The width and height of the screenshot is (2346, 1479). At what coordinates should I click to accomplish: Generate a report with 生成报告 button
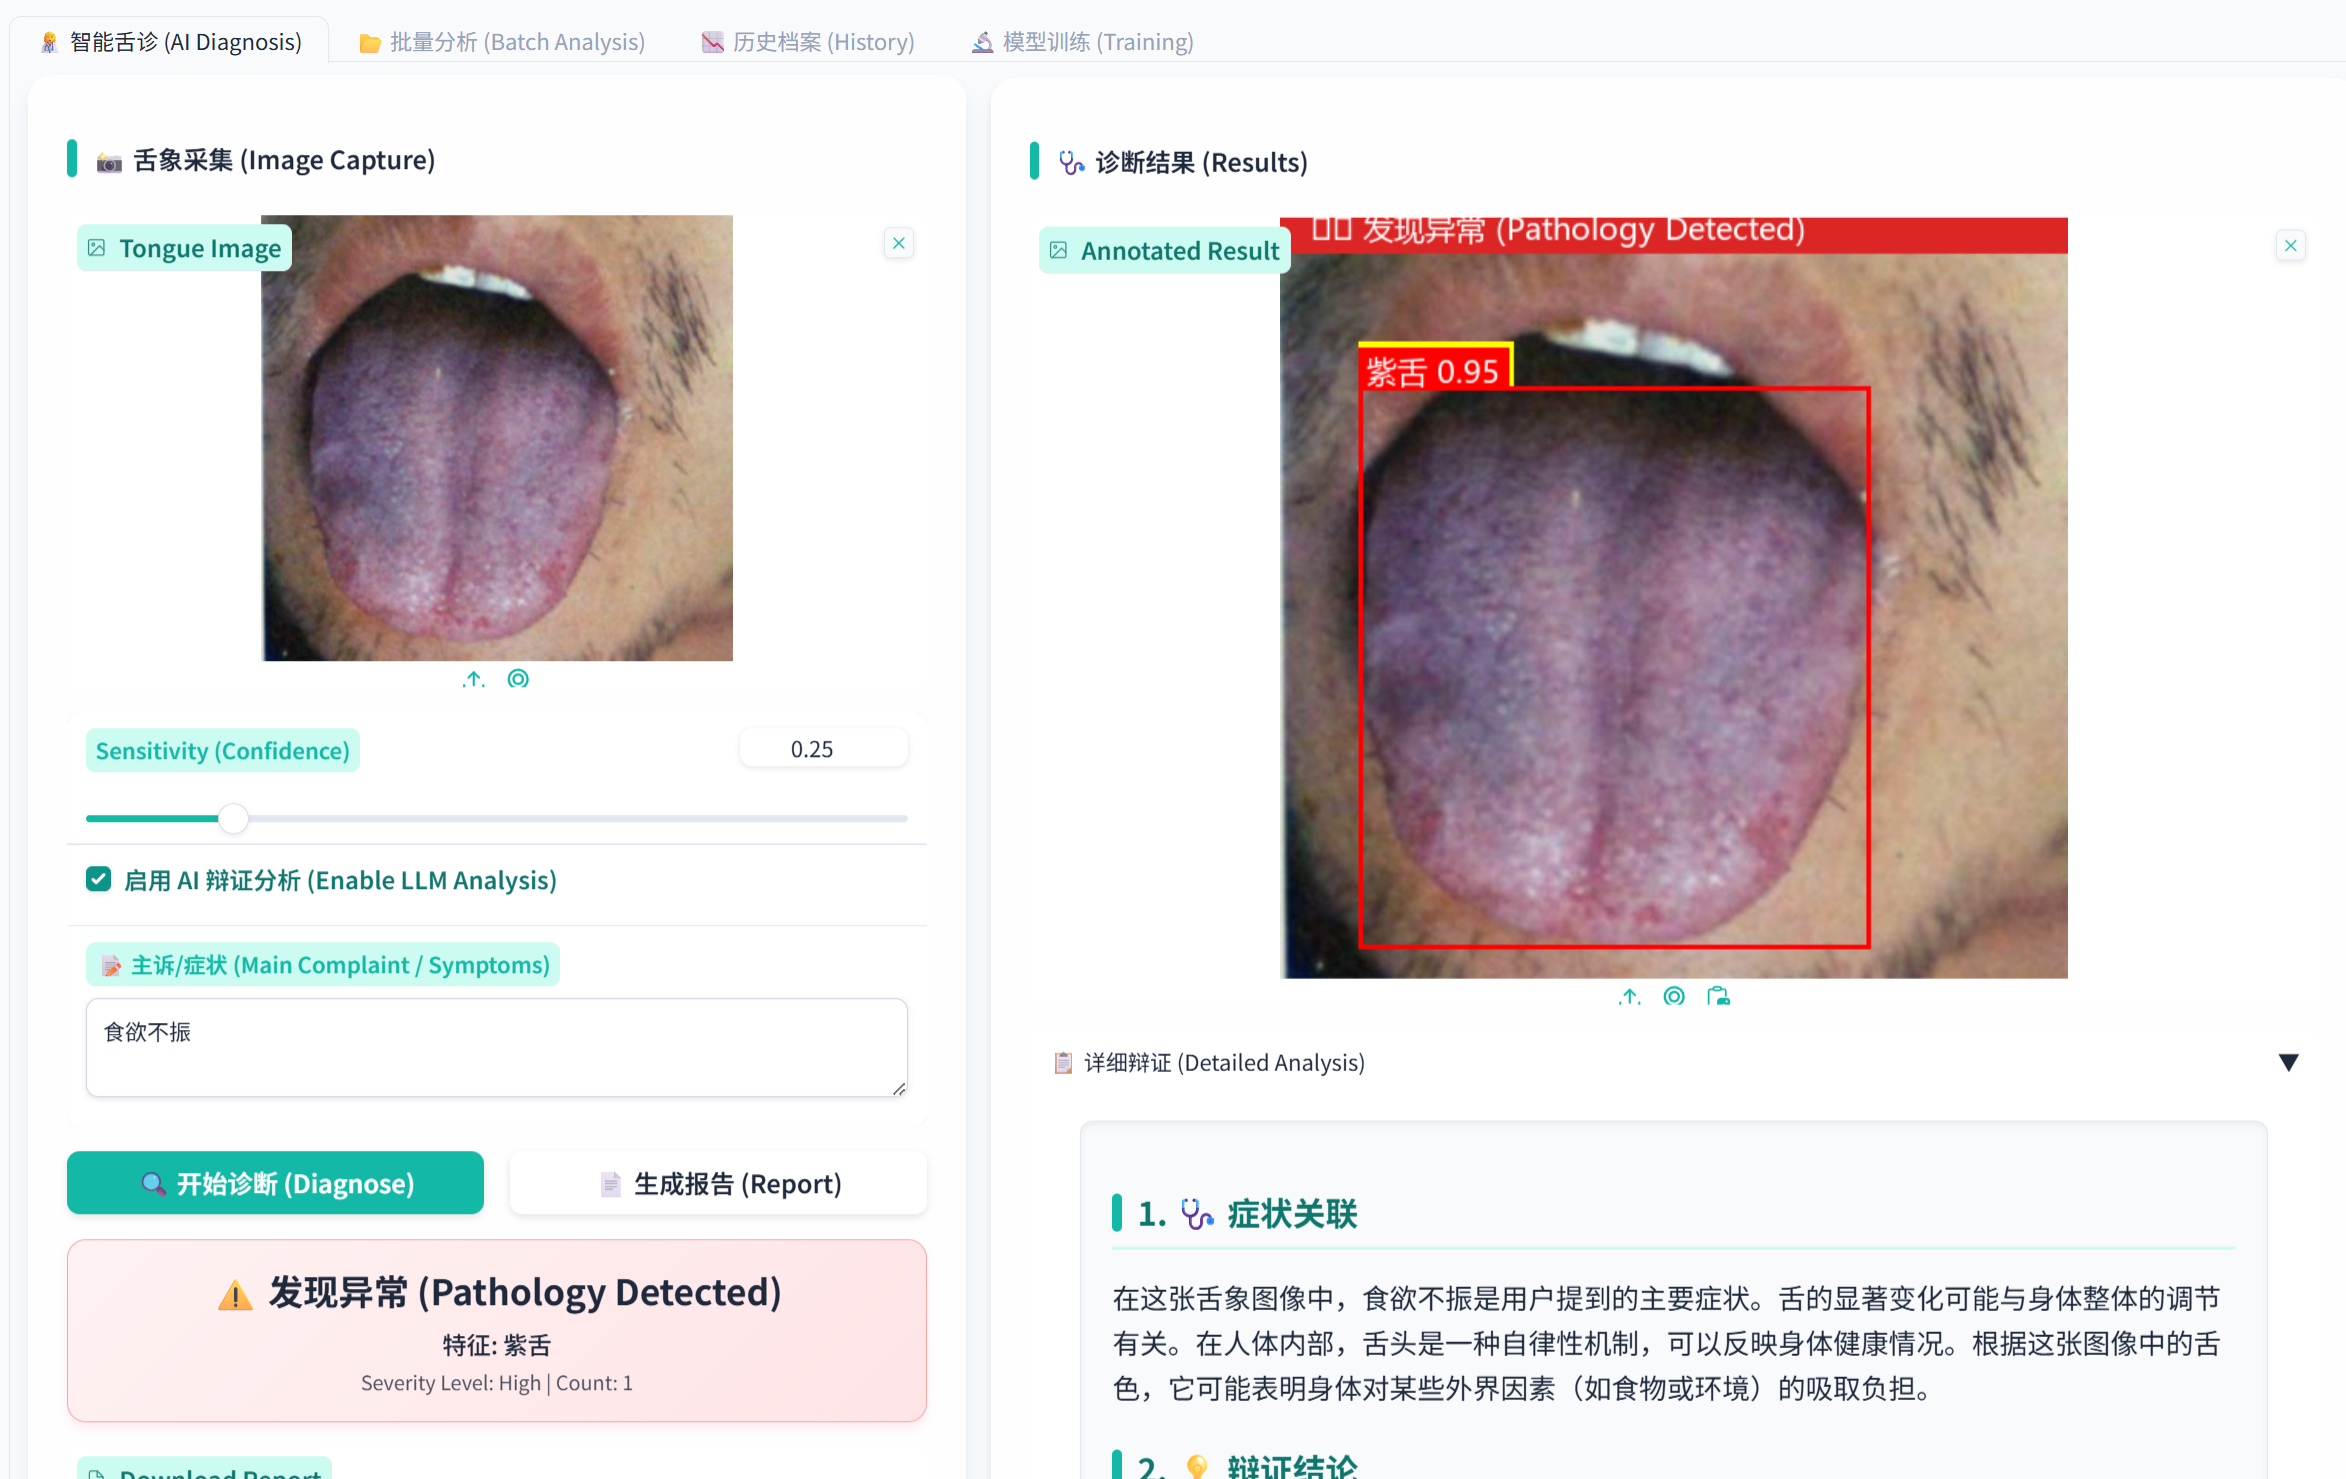coord(717,1183)
